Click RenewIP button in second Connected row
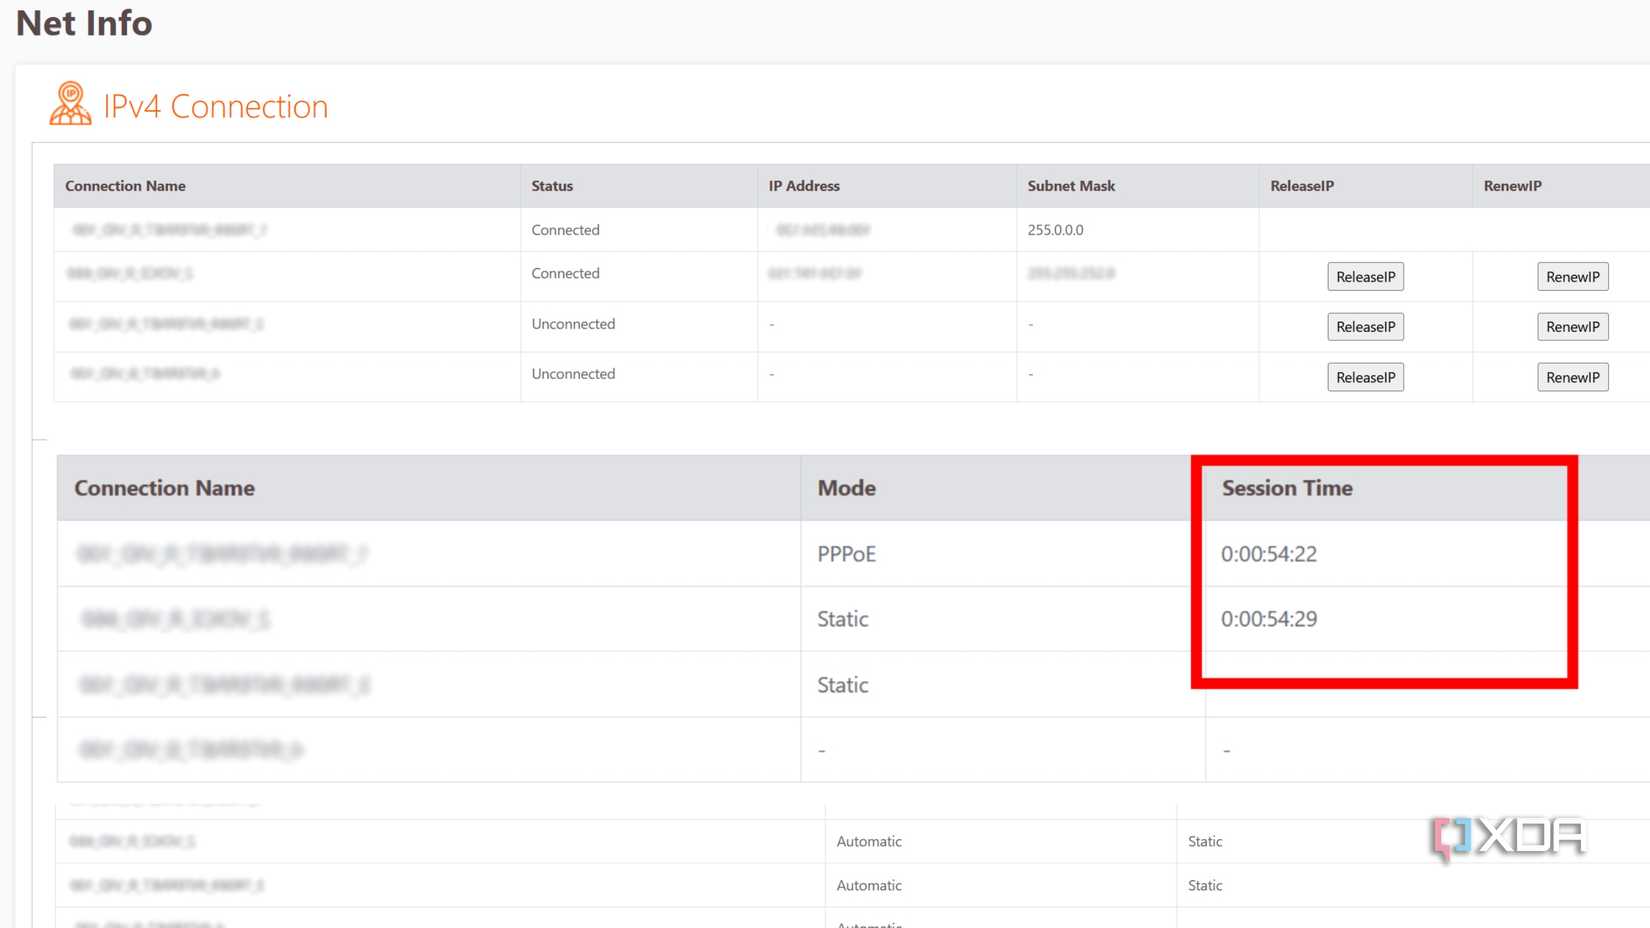The width and height of the screenshot is (1650, 928). [x=1572, y=277]
